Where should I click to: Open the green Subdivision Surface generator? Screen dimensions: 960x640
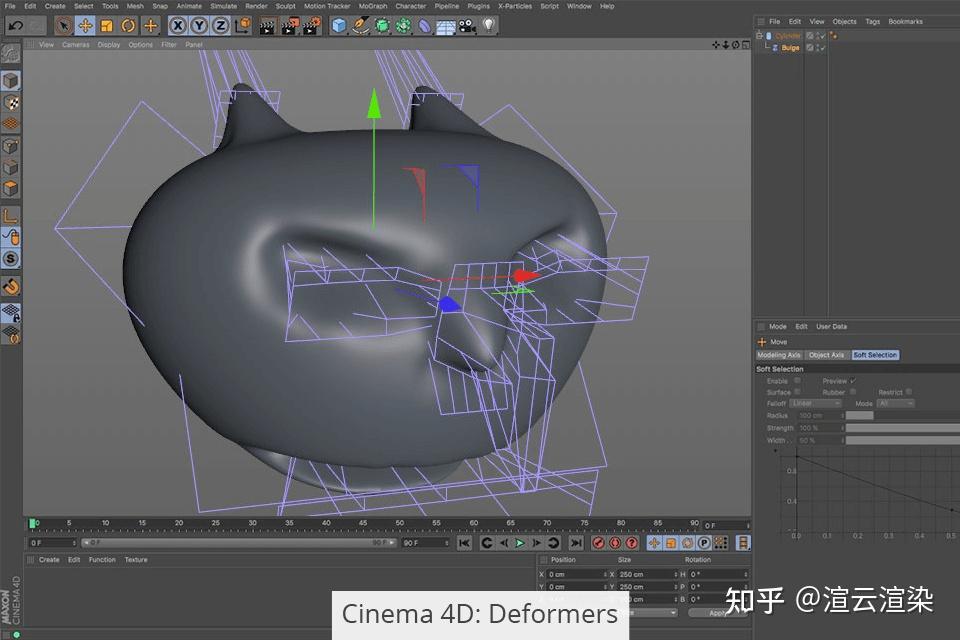382,26
